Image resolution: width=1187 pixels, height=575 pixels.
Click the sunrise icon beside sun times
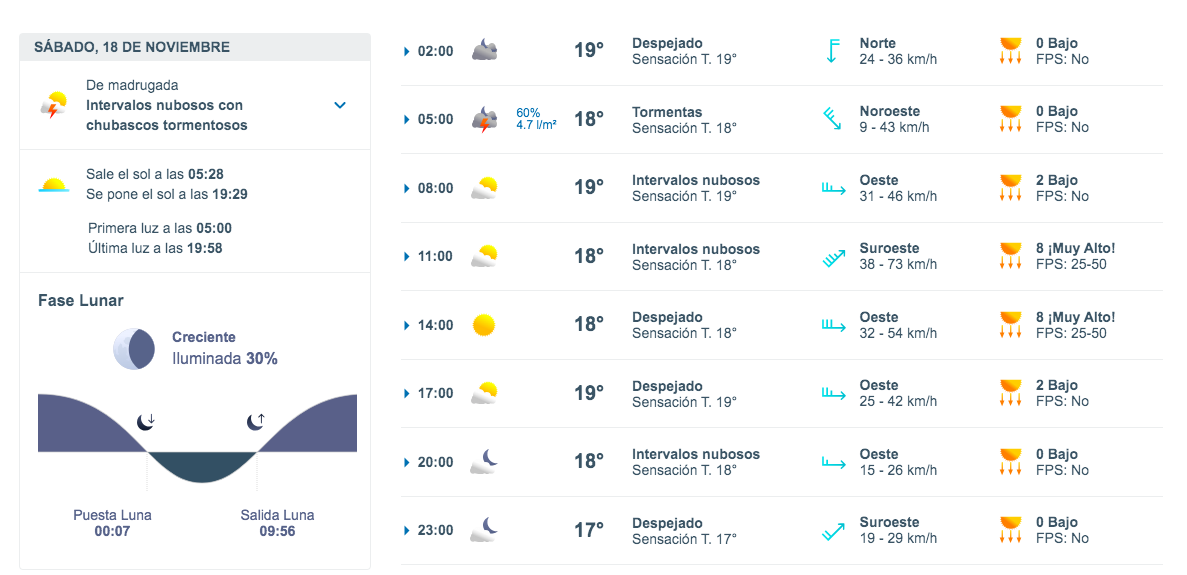click(54, 185)
